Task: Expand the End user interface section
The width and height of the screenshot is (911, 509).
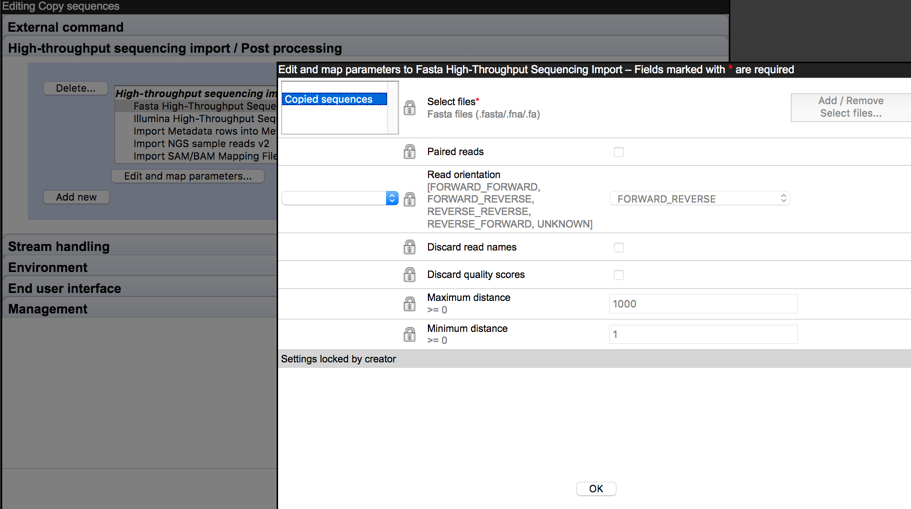Action: point(139,288)
